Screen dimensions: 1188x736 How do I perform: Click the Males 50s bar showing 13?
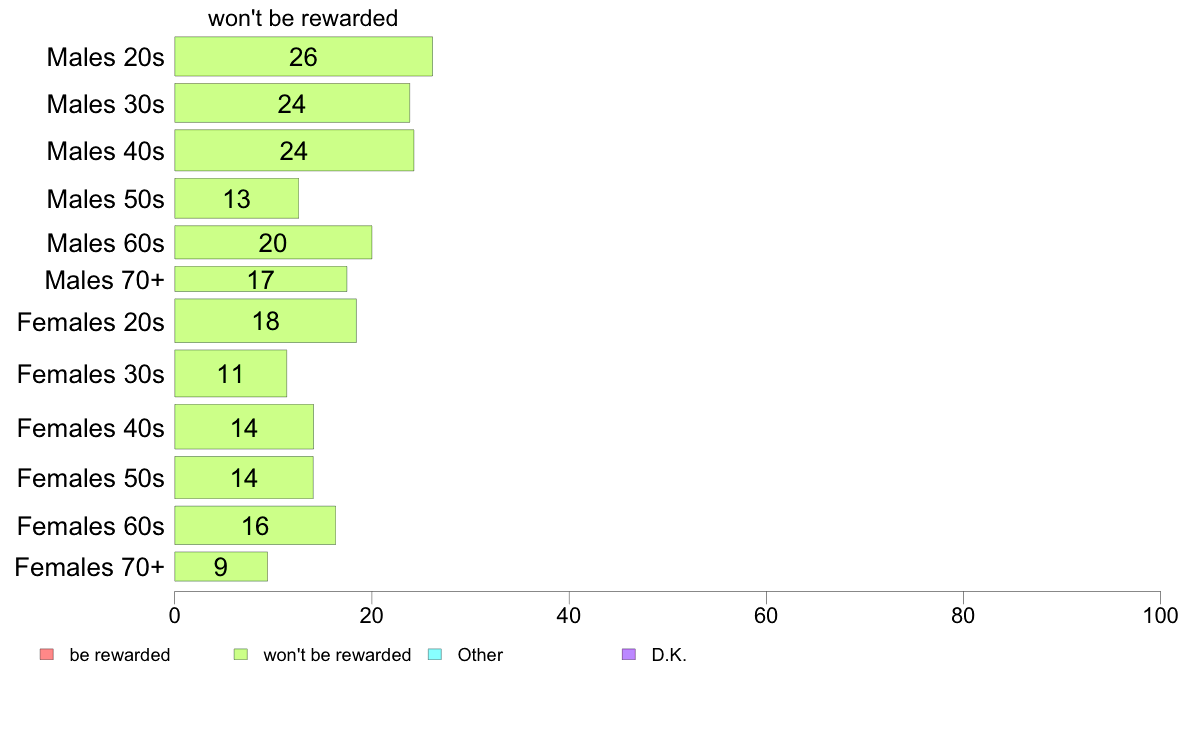click(236, 199)
